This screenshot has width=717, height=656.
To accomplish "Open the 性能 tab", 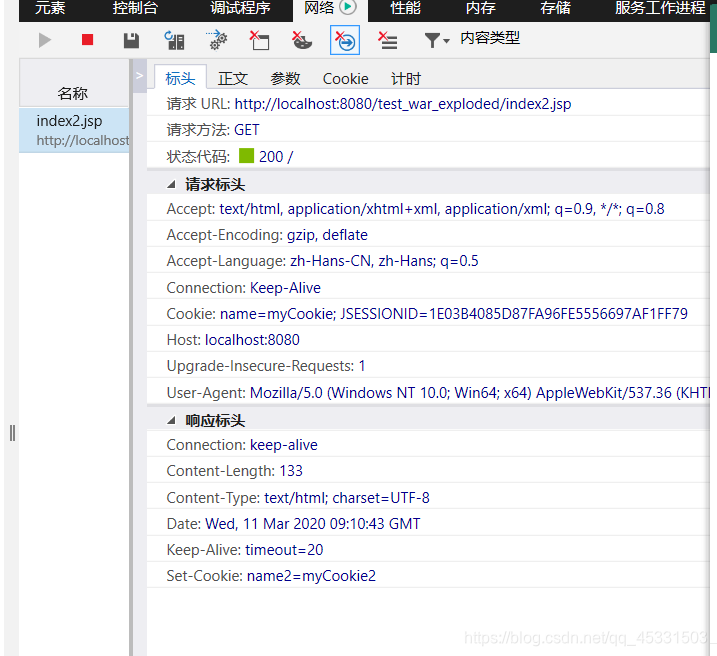I will coord(405,8).
